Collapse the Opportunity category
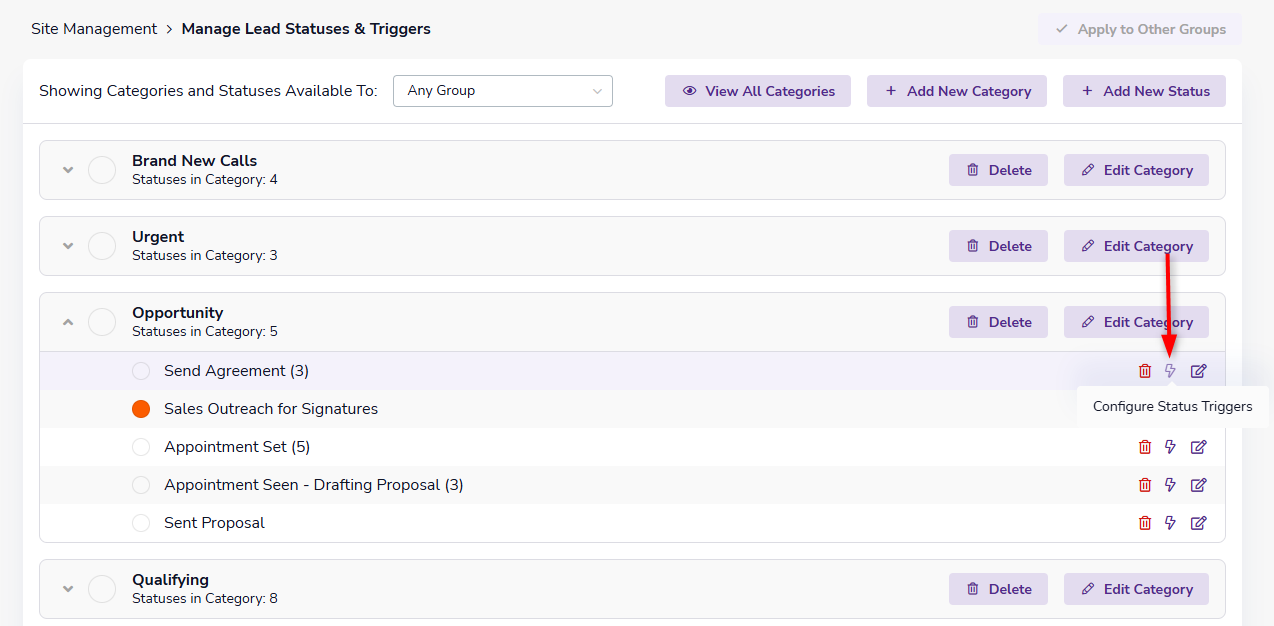1274x626 pixels. [68, 322]
